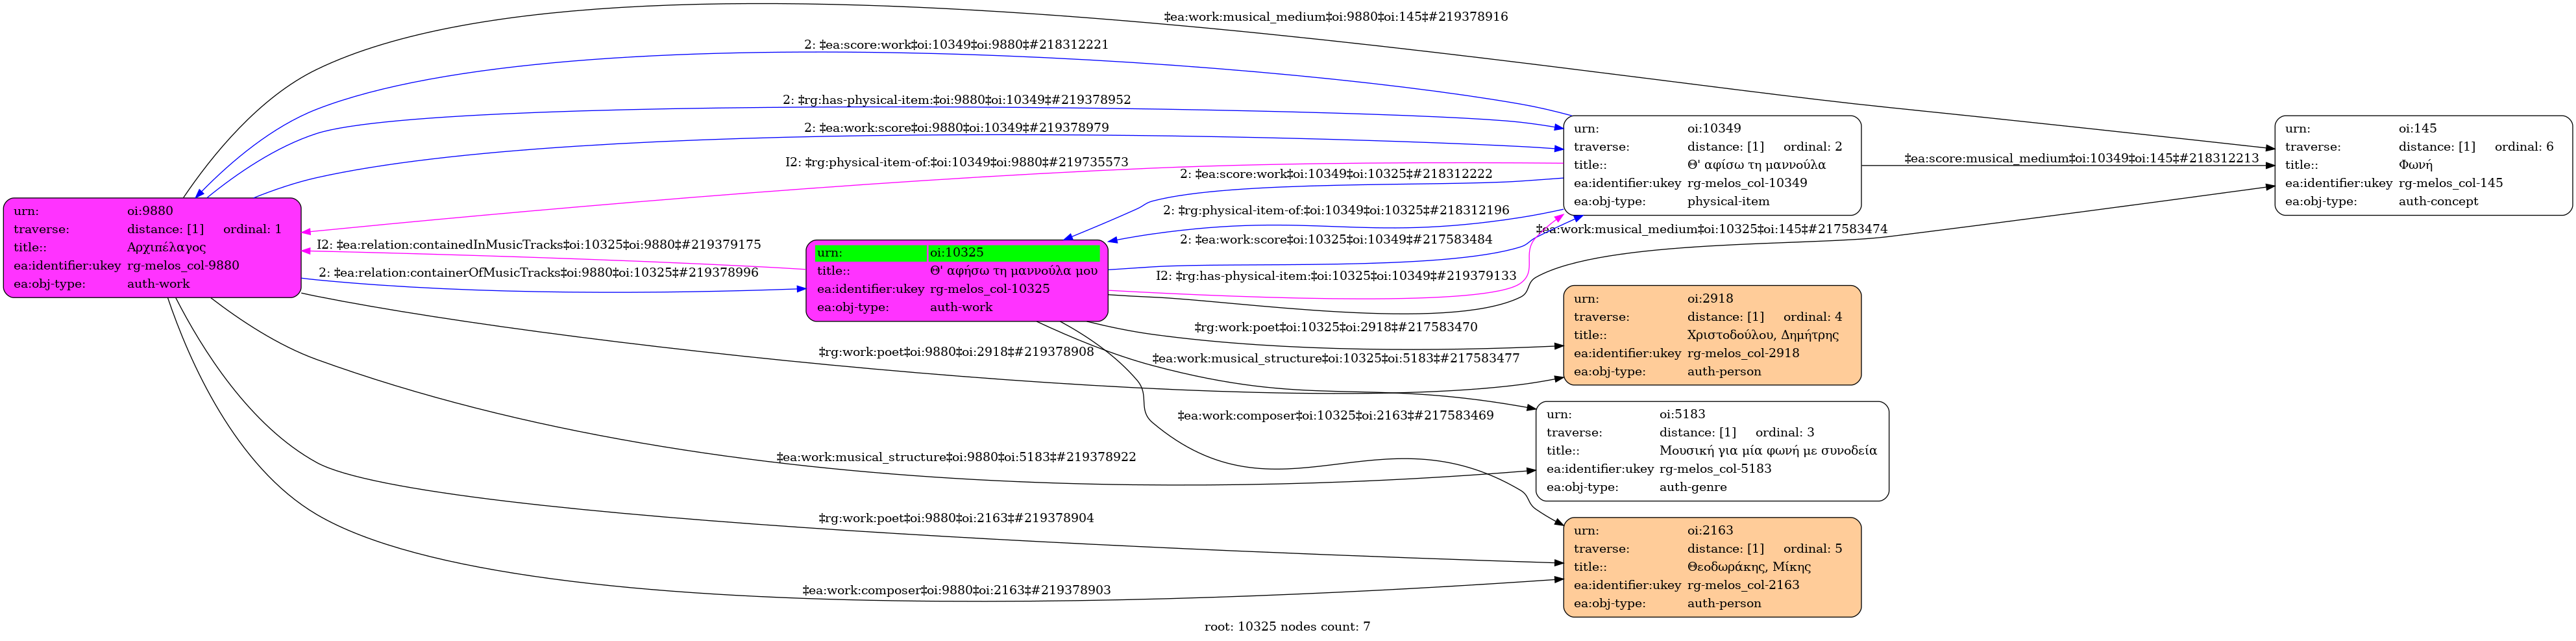Click the magenta Αρχιπέλαγος node oi:9880
Viewport: 2576px width, 641px height.
point(152,247)
